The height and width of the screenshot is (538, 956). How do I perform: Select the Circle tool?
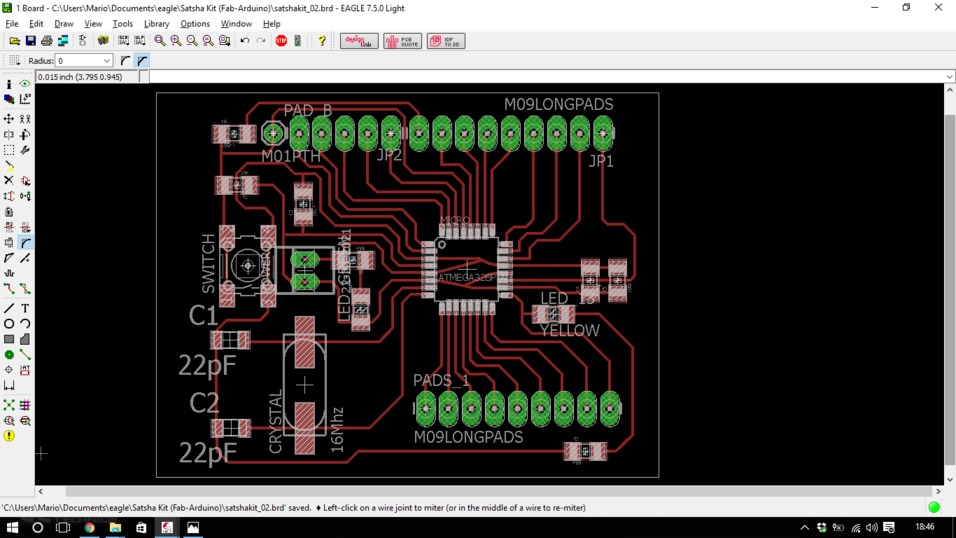point(9,324)
